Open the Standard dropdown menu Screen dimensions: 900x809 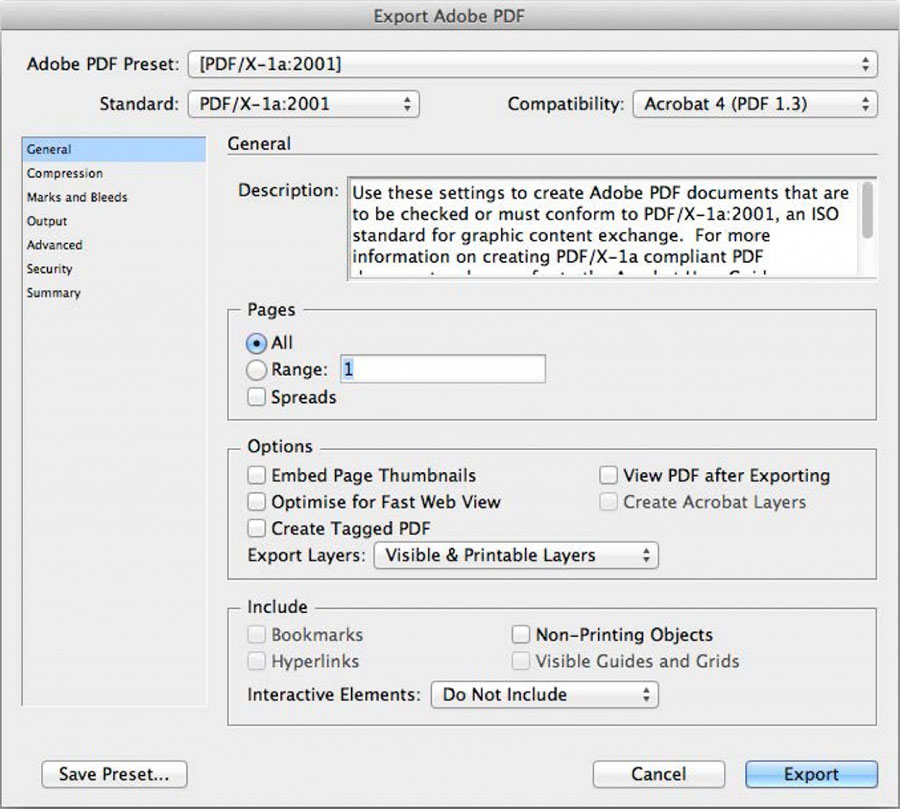click(x=304, y=104)
